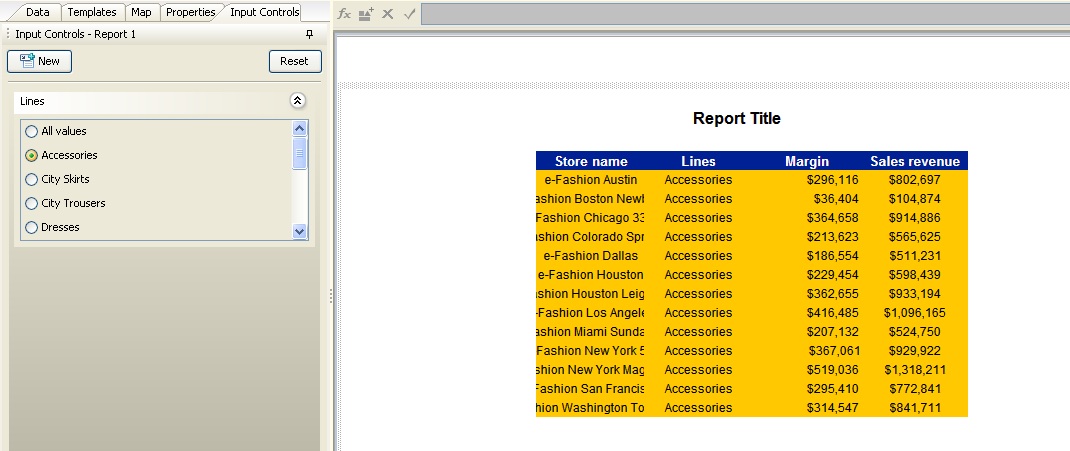Click the Lines list scrollbar thumb
Viewport: 1070px width, 451px height.
point(300,153)
